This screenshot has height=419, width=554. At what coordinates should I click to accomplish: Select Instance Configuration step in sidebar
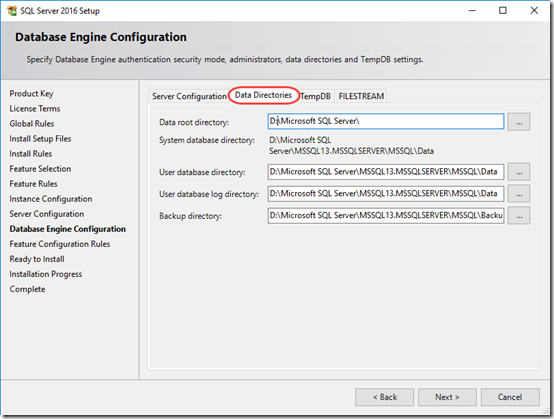pos(51,199)
